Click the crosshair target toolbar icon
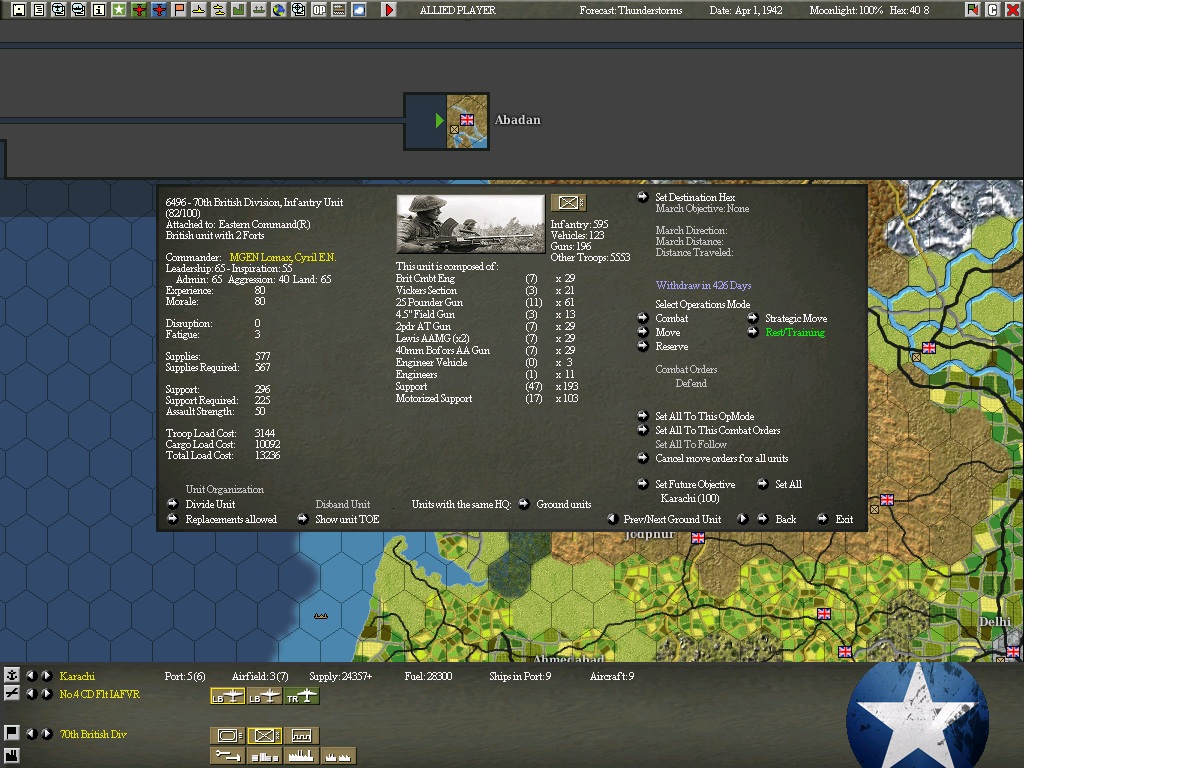Image resolution: width=1190 pixels, height=768 pixels. (299, 10)
